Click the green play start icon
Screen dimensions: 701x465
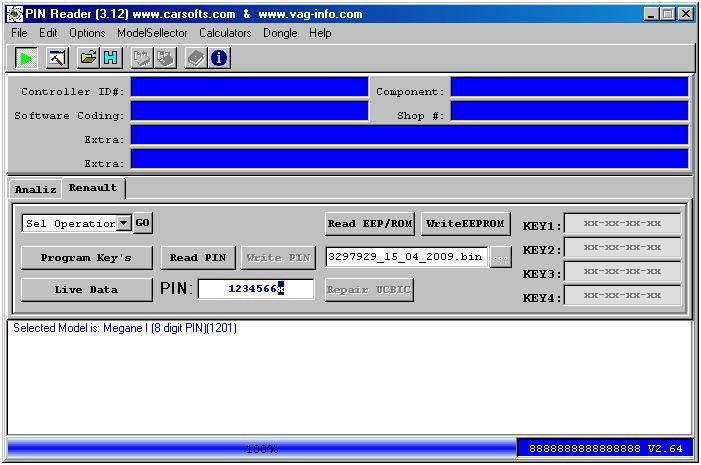click(x=26, y=58)
